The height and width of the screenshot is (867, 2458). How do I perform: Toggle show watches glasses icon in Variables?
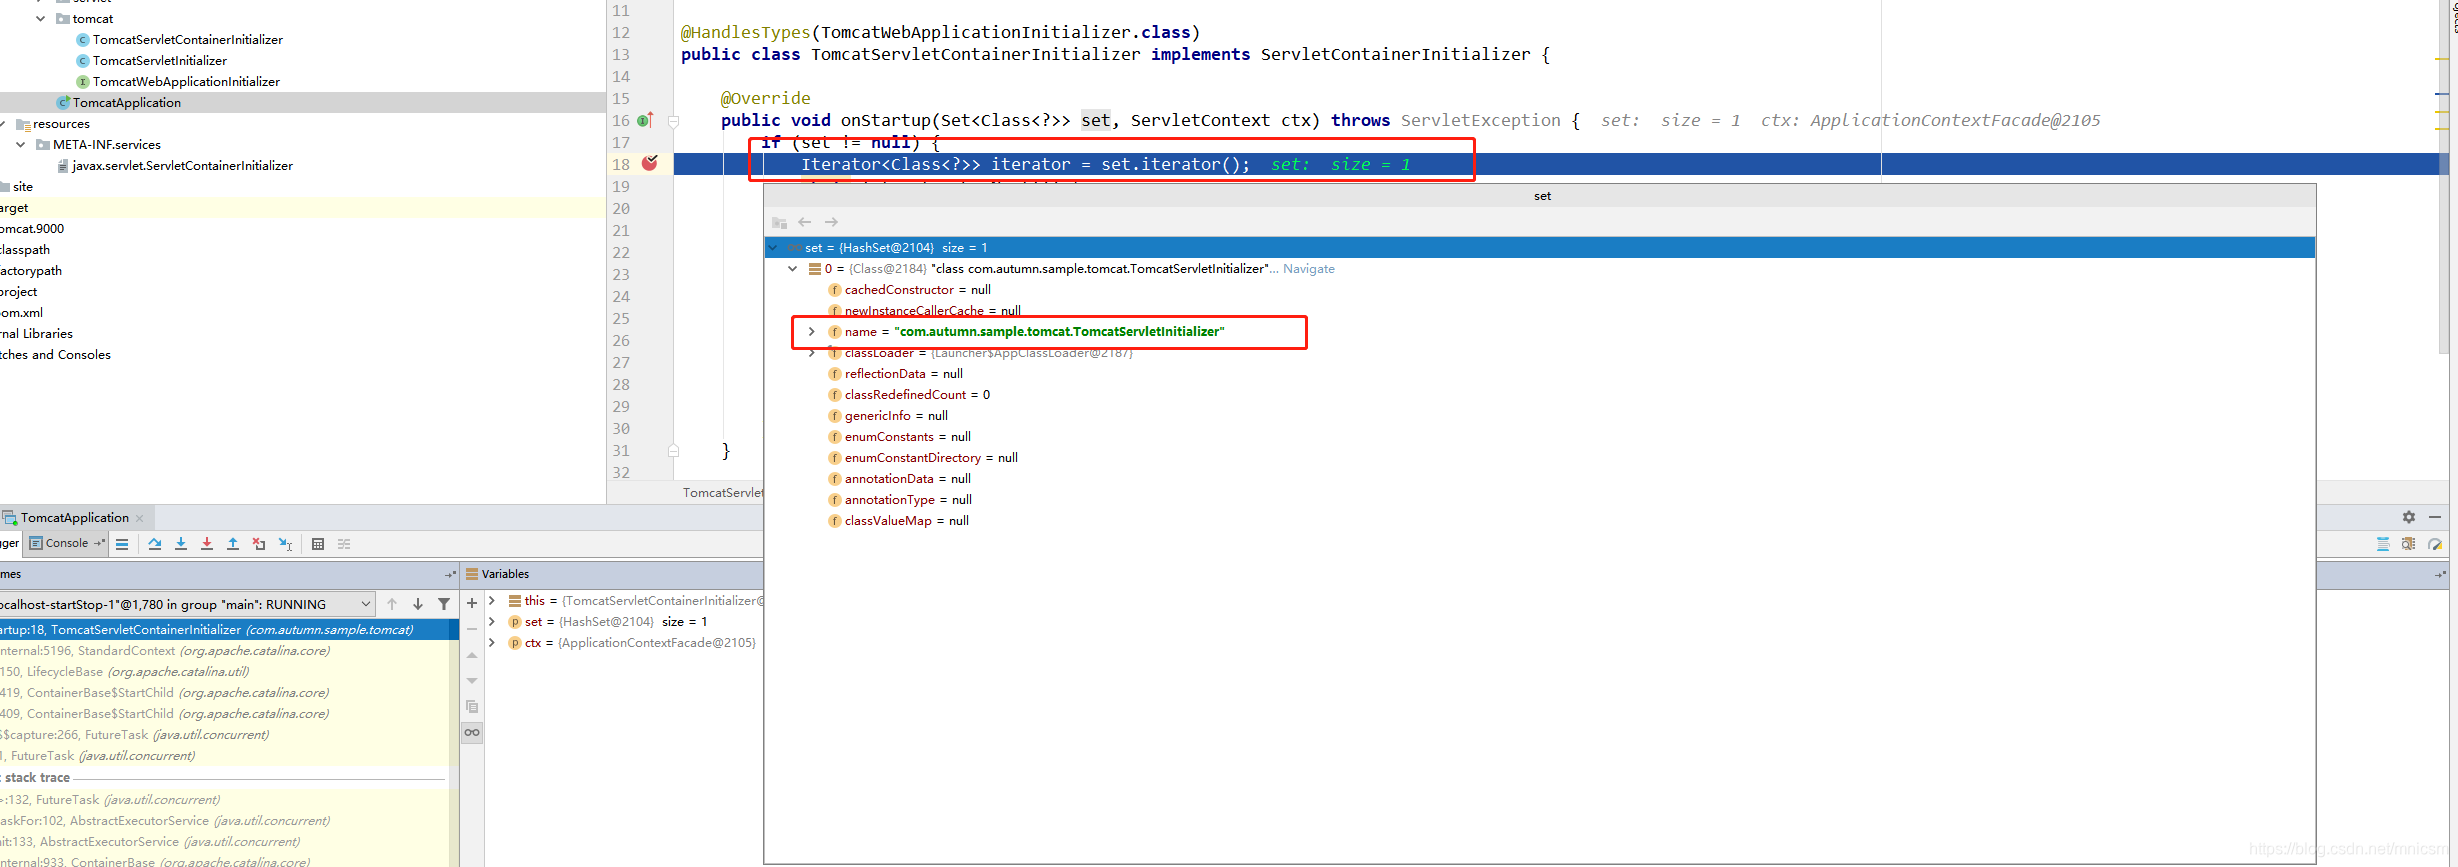pyautogui.click(x=472, y=733)
